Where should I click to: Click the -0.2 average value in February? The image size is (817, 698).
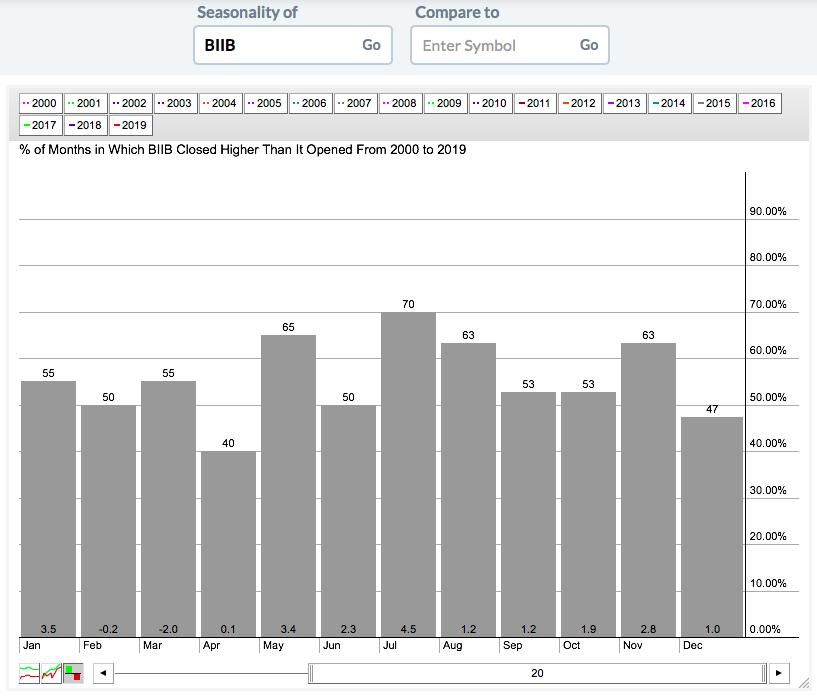108,629
